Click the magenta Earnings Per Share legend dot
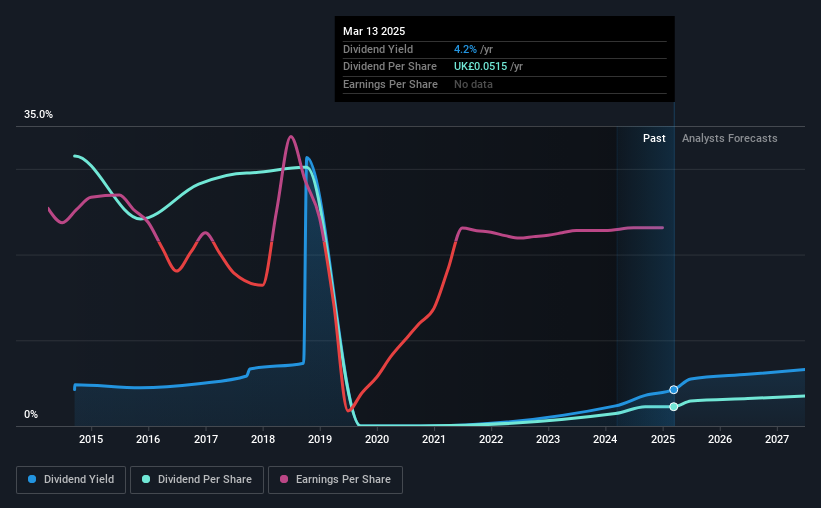Image resolution: width=821 pixels, height=508 pixels. tap(284, 479)
